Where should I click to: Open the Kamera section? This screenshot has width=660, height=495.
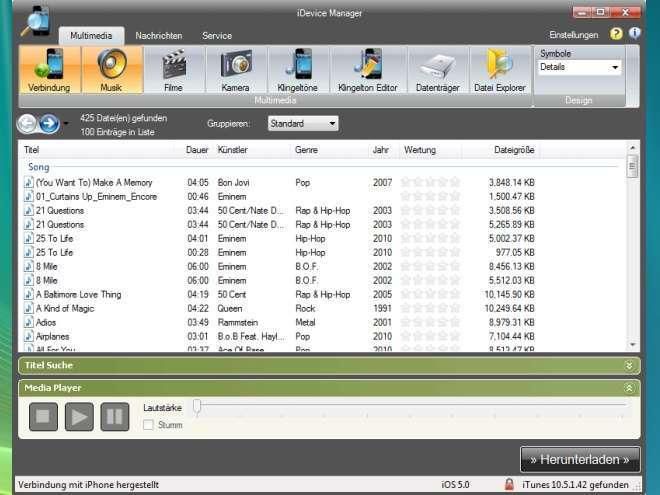pyautogui.click(x=236, y=70)
